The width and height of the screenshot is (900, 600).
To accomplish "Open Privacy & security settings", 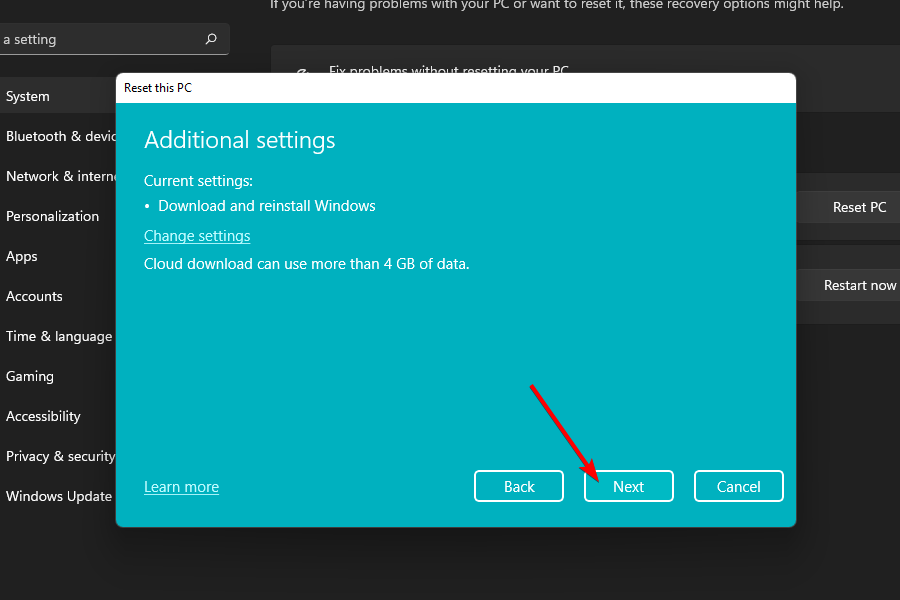I will [60, 456].
